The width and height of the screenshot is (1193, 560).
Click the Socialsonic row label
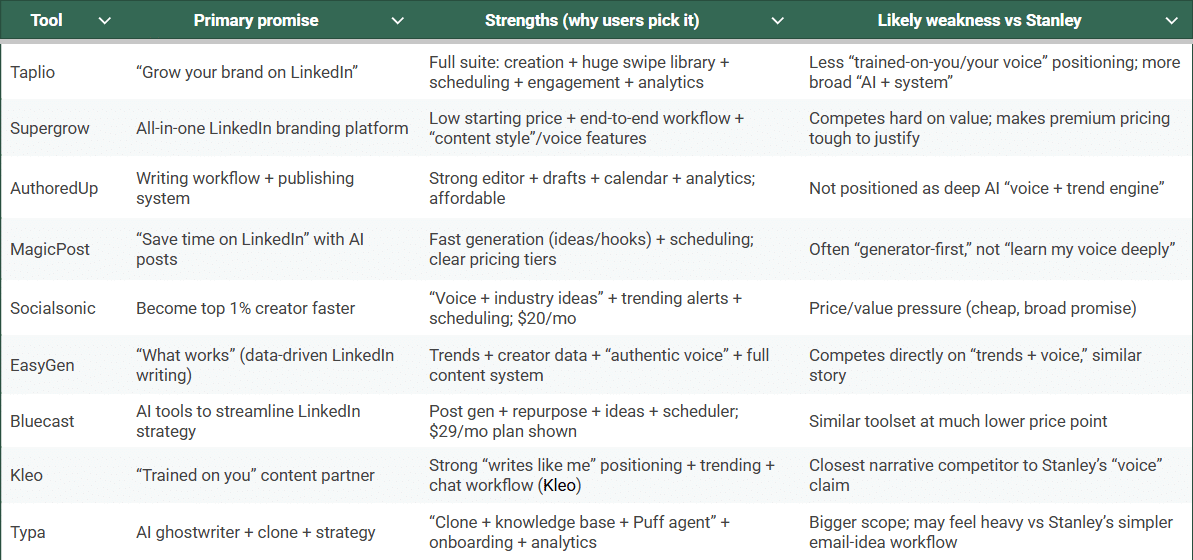point(52,308)
